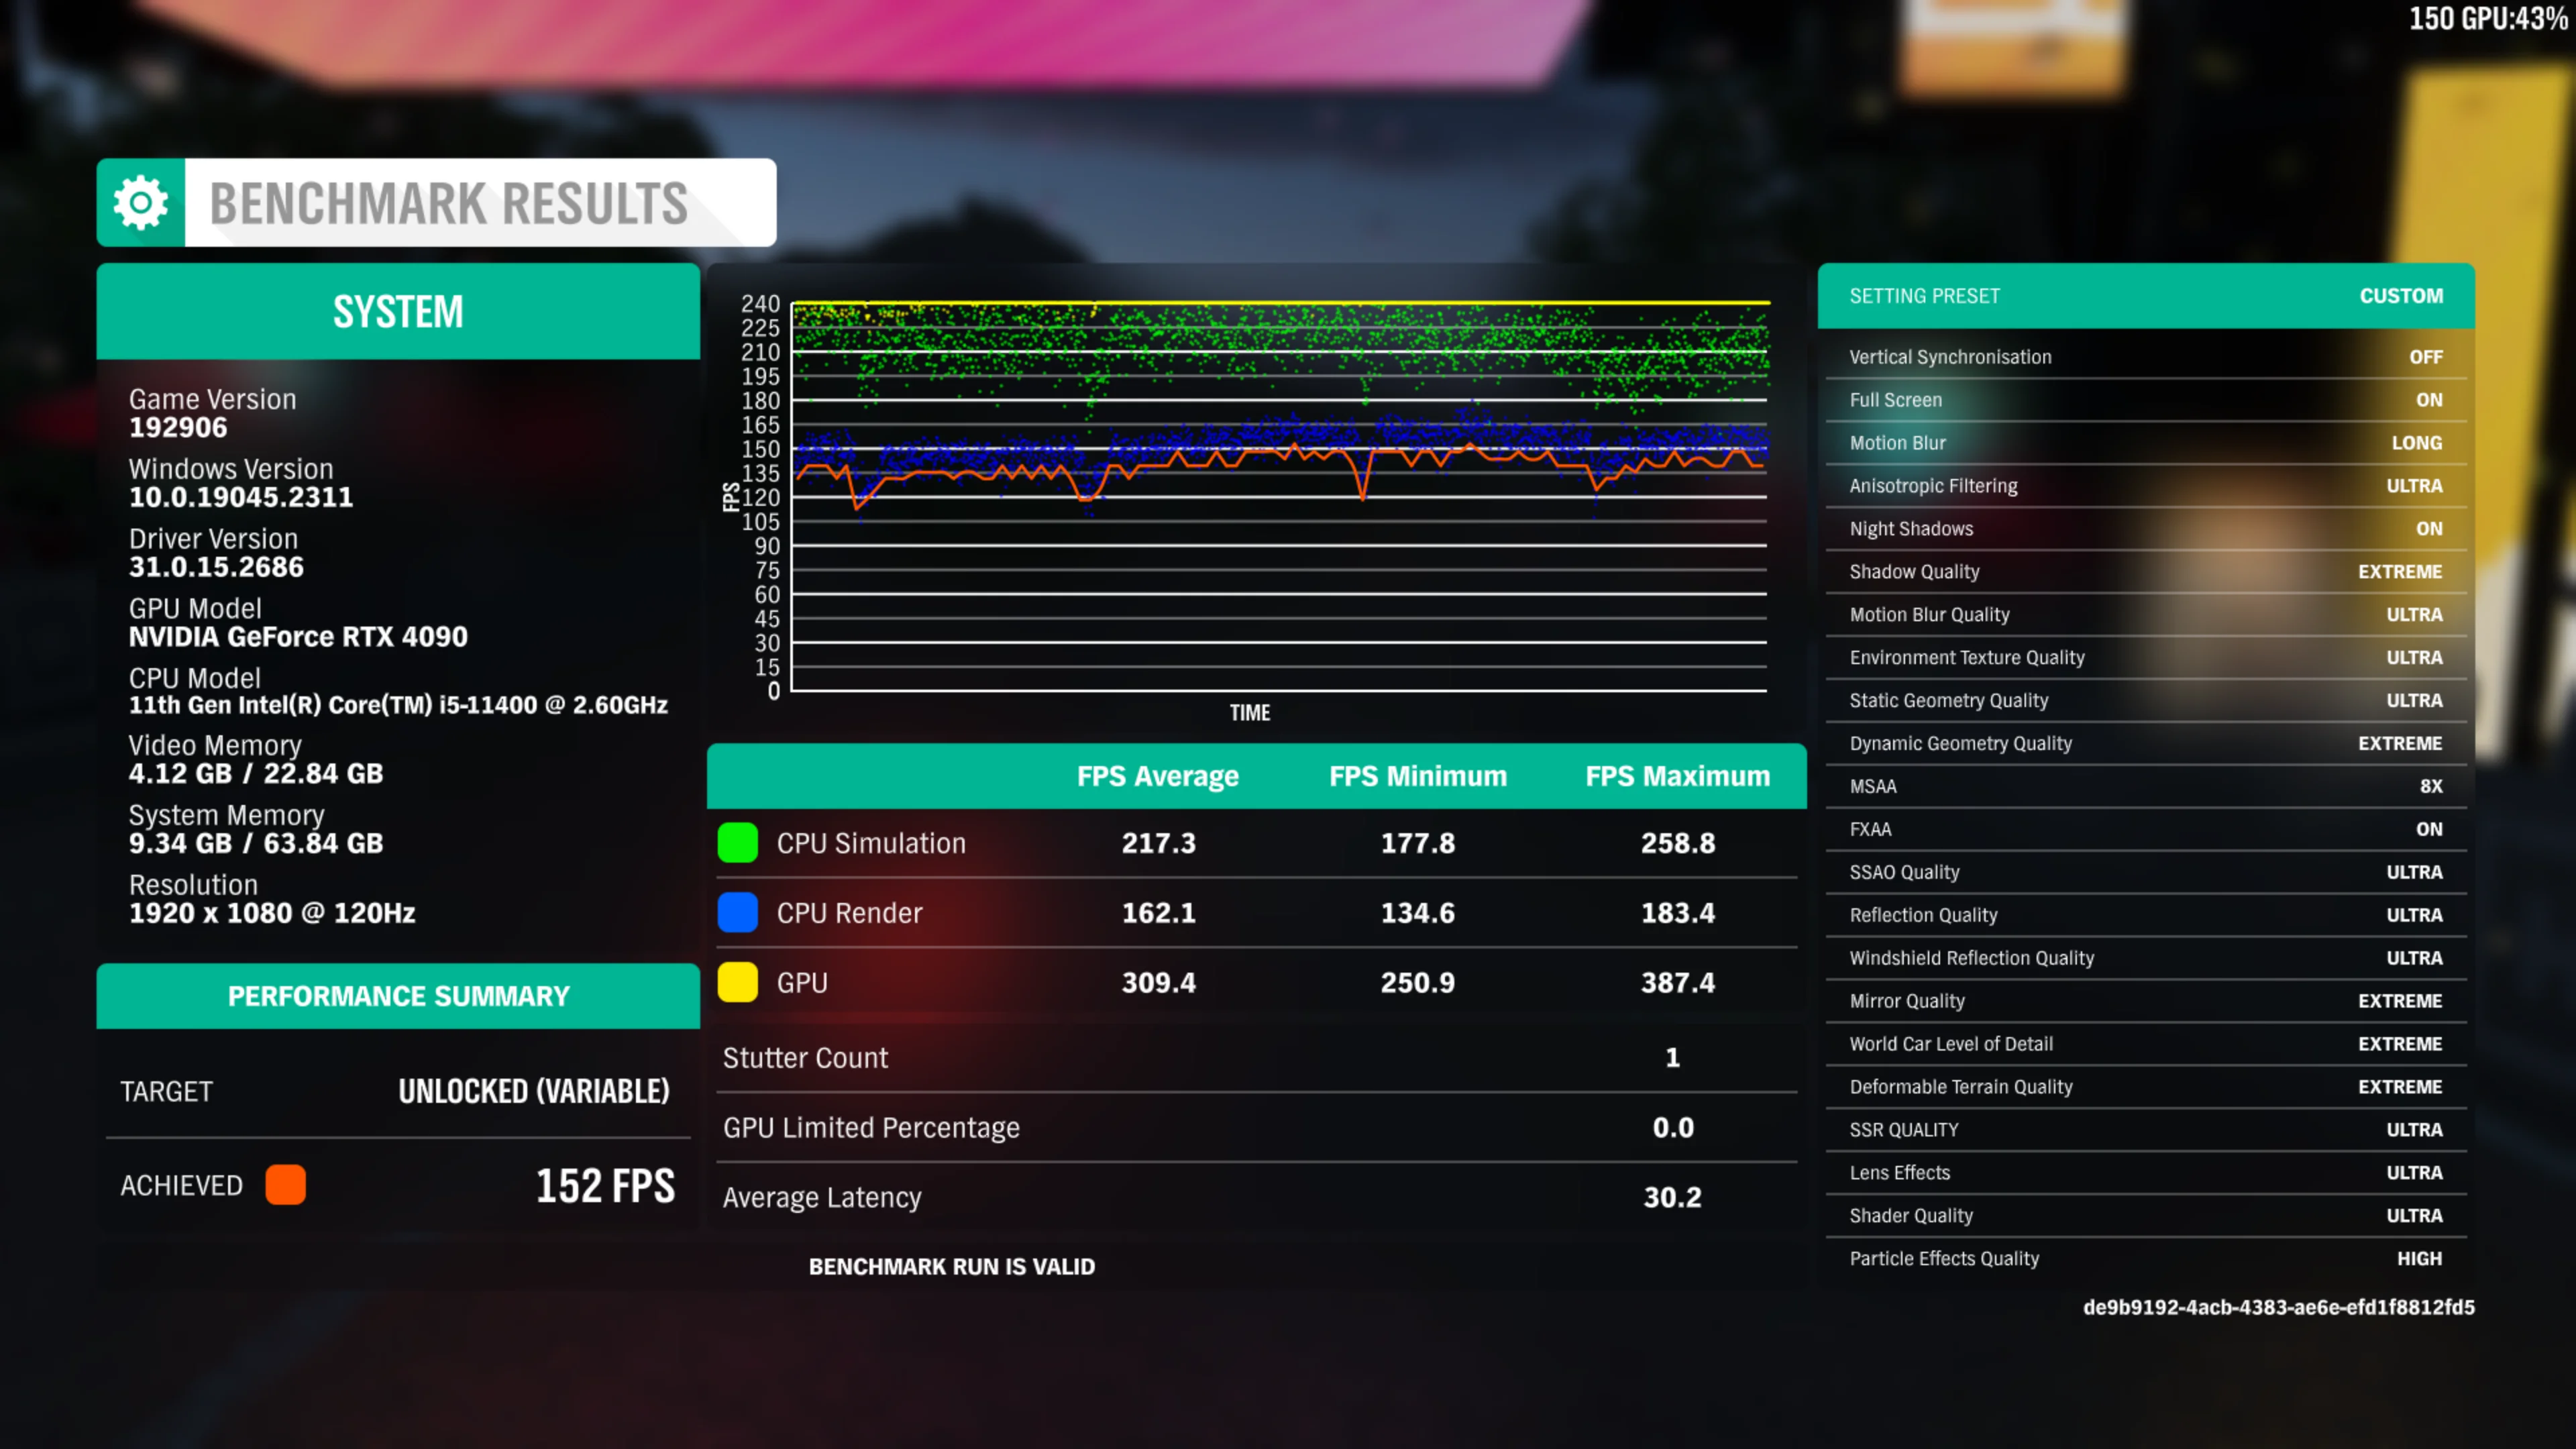Click the GPU Limited Percentage row

1257,1128
